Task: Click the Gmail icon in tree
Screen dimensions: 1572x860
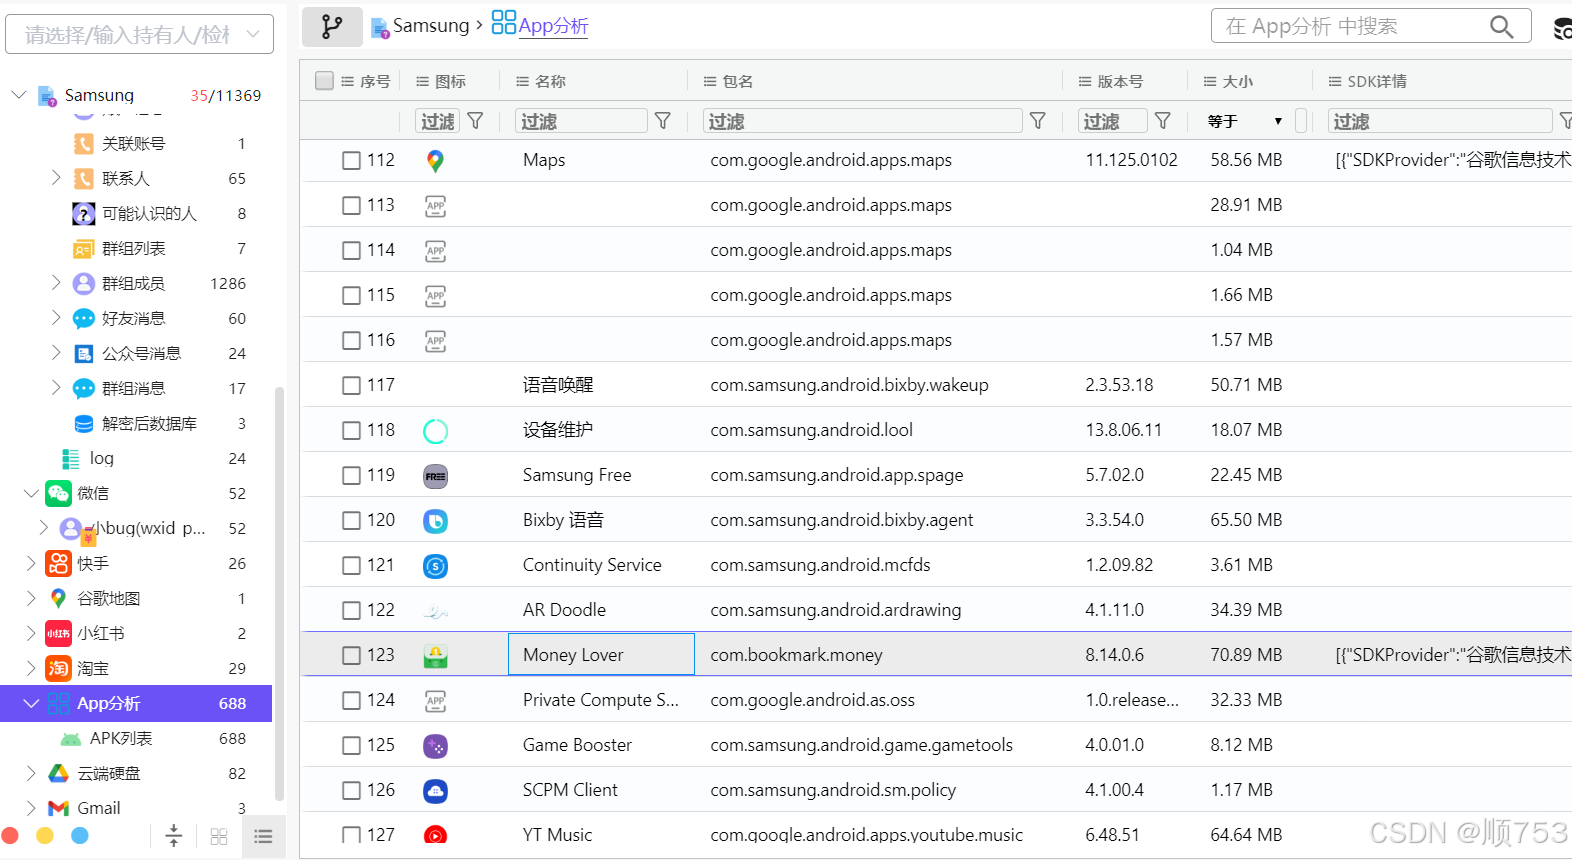Action: coord(59,808)
